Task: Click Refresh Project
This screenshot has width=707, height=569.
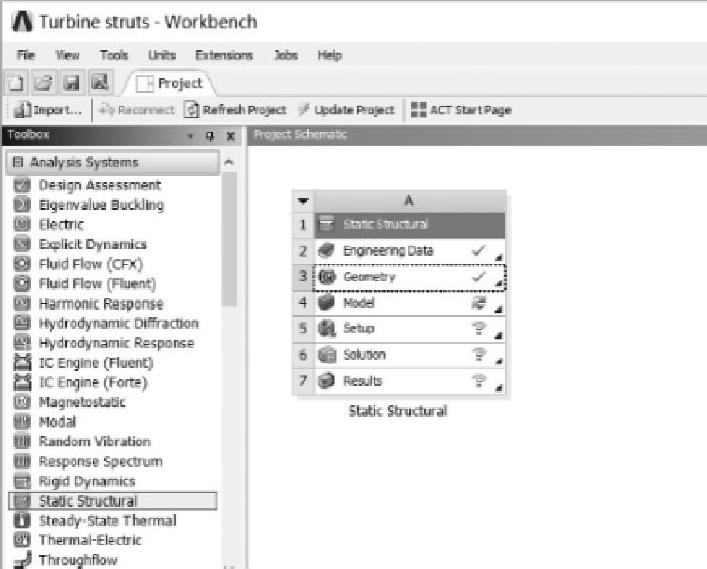Action: [235, 110]
